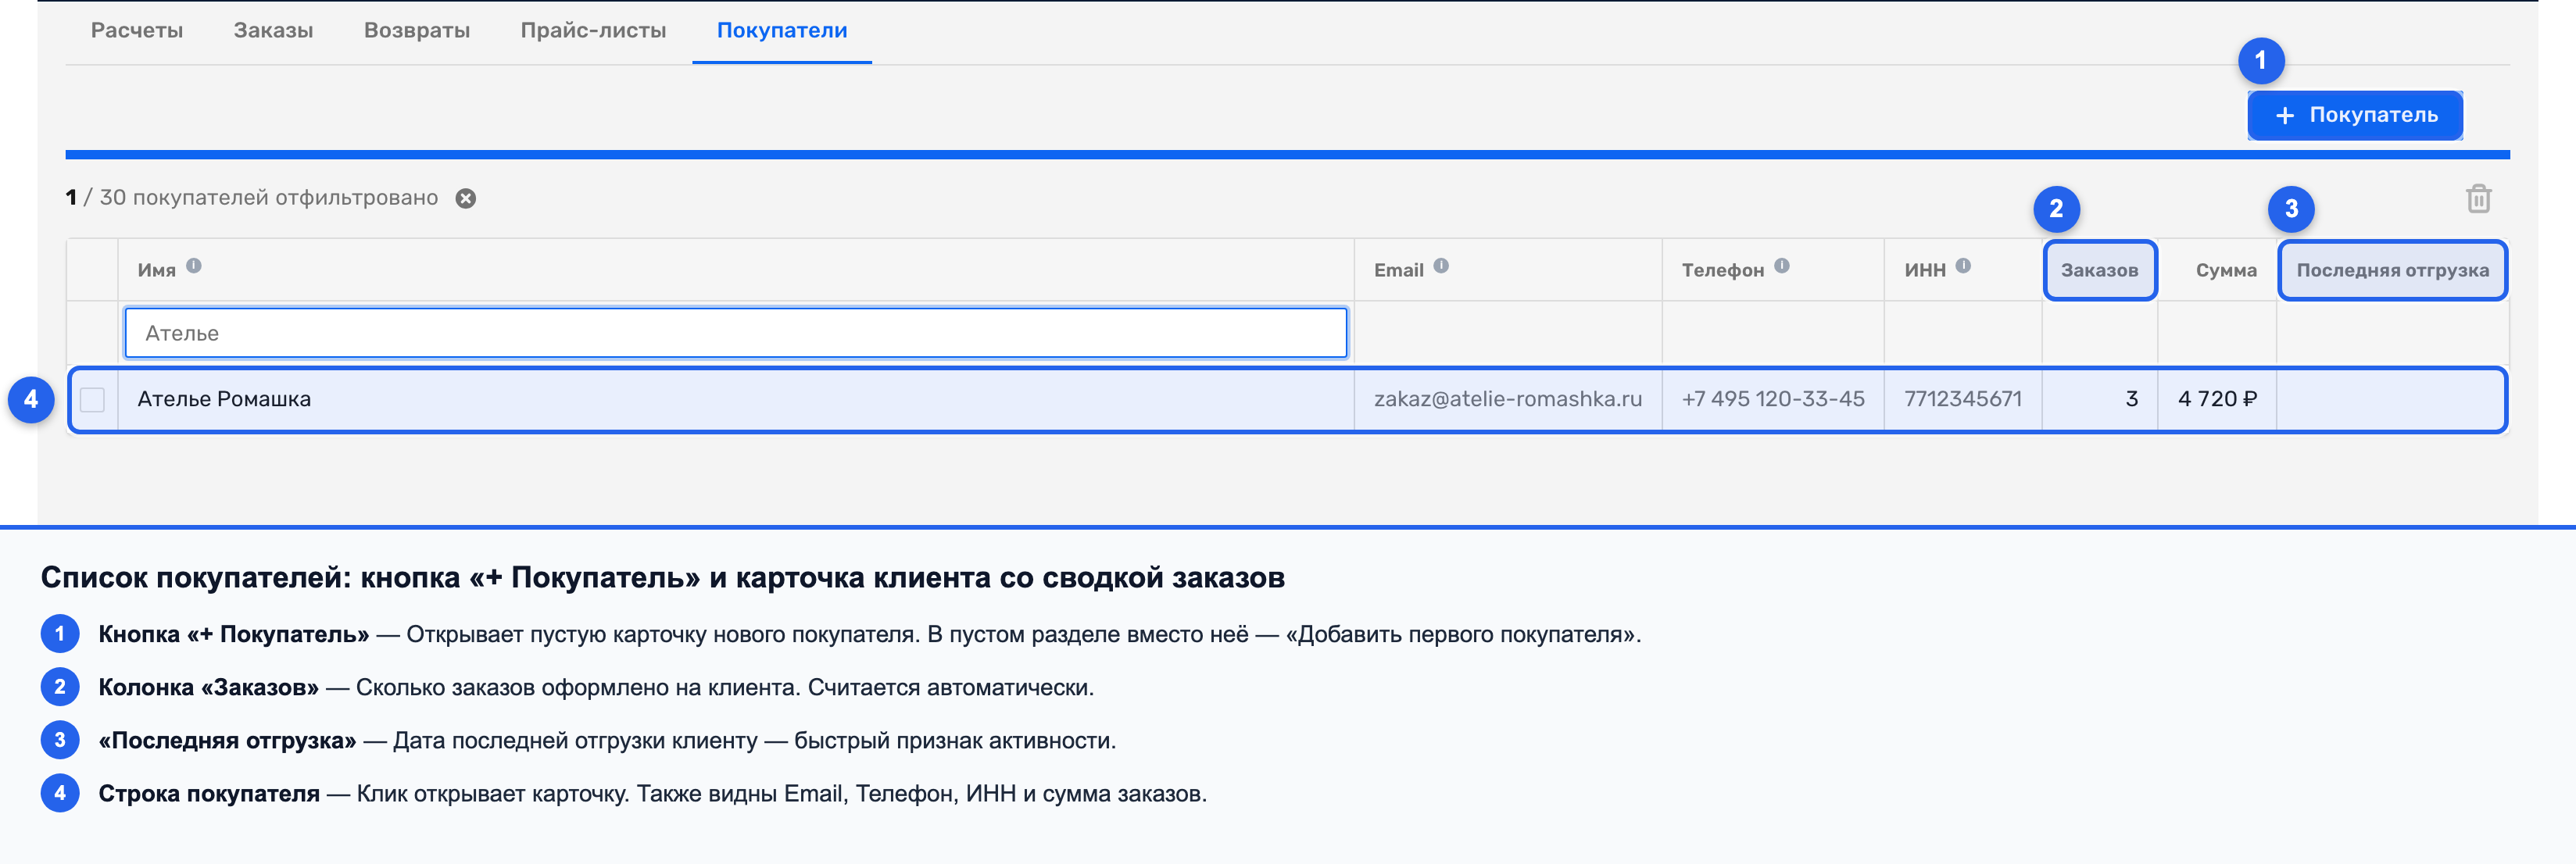This screenshot has height=864, width=2576.
Task: Show info icon next to Email
Action: (x=1441, y=266)
